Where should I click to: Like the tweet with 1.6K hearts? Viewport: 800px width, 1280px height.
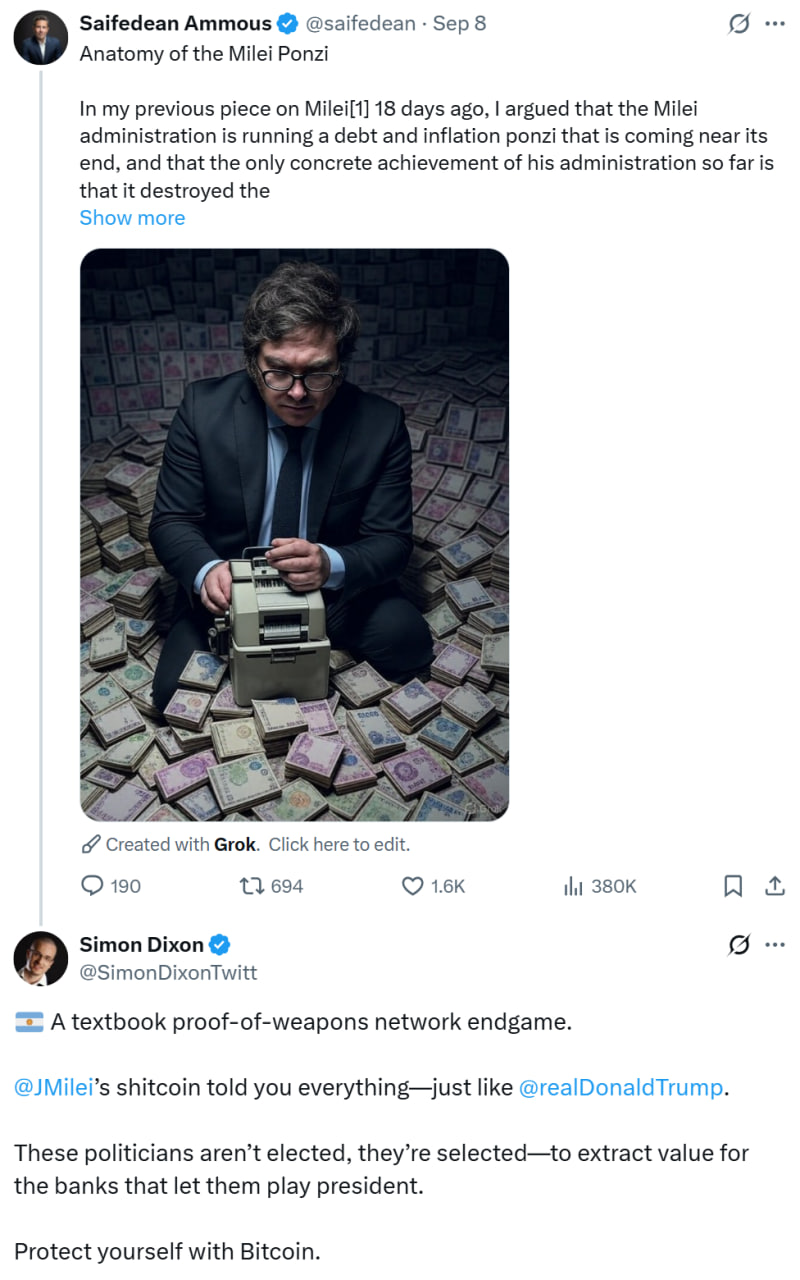pyautogui.click(x=413, y=886)
